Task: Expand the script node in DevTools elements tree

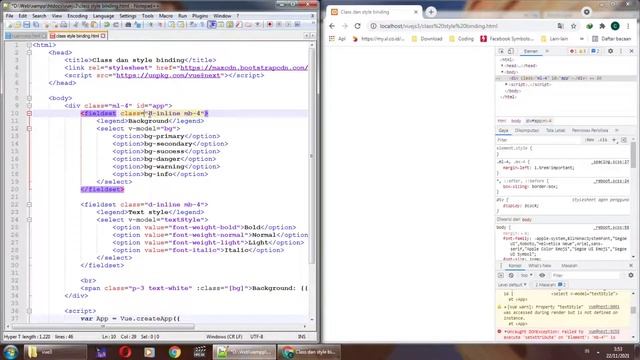Action: pyautogui.click(x=507, y=84)
